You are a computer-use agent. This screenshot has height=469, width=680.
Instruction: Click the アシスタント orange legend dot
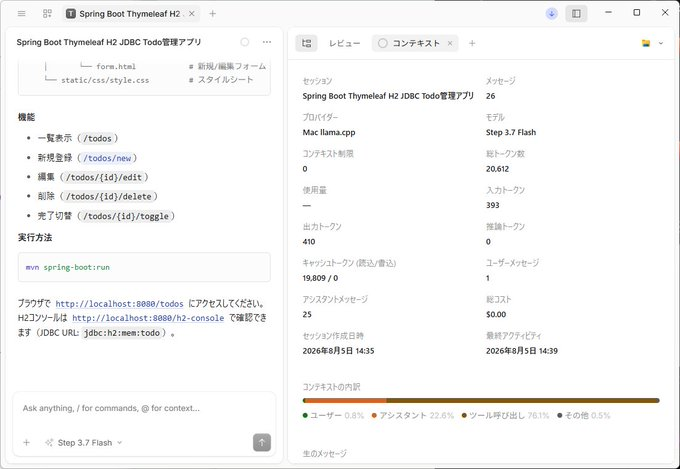click(374, 416)
